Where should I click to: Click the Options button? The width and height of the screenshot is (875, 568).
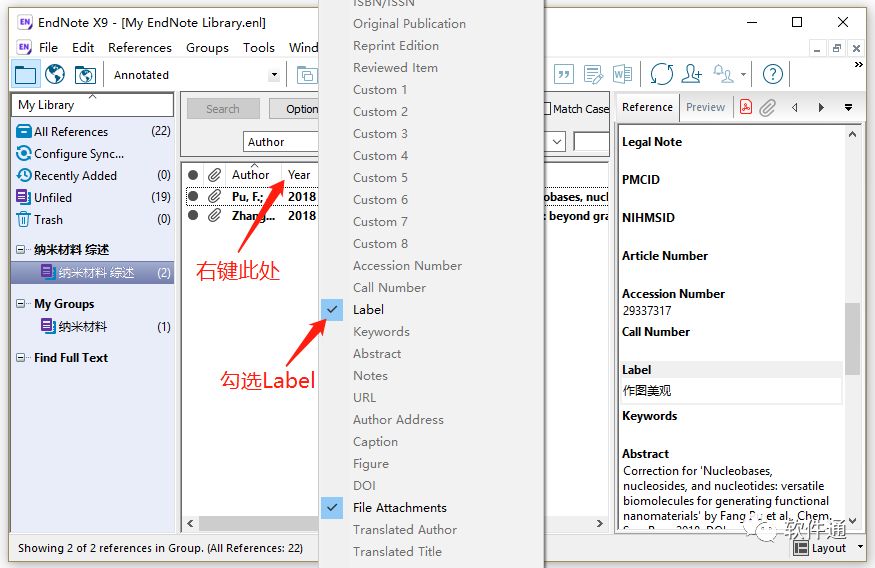(294, 109)
